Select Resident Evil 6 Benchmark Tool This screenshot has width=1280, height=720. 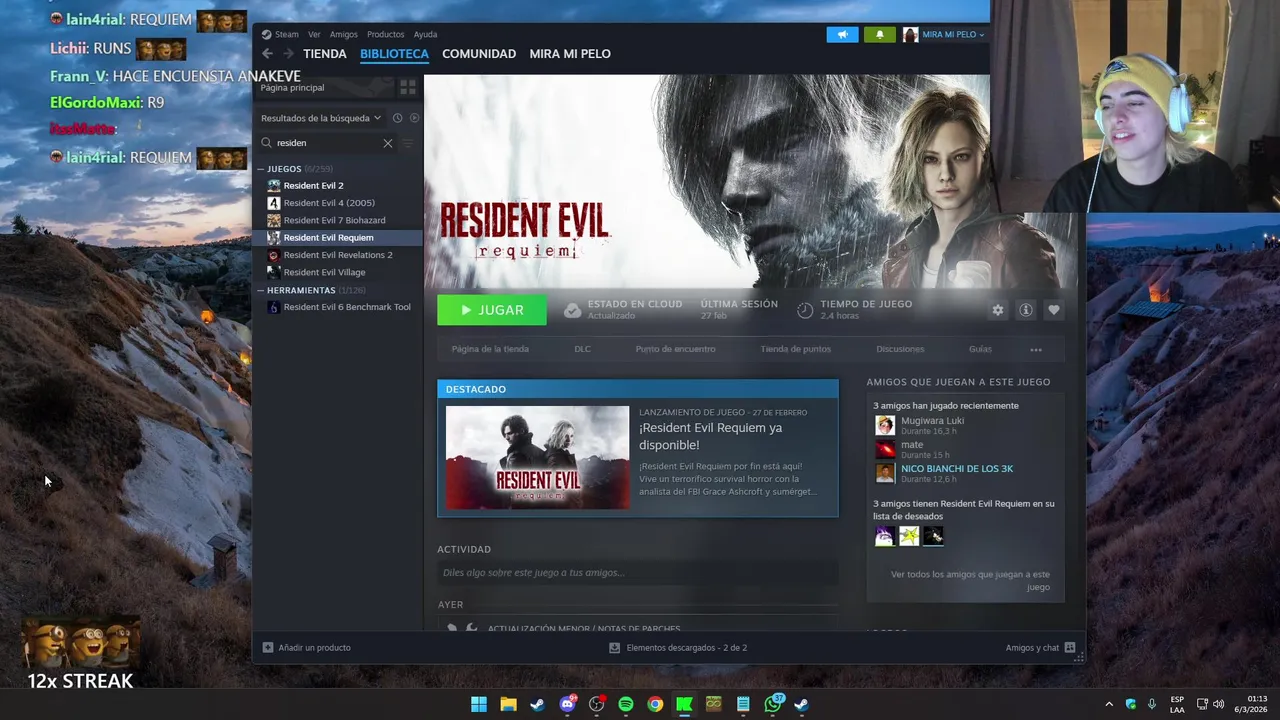[338, 307]
